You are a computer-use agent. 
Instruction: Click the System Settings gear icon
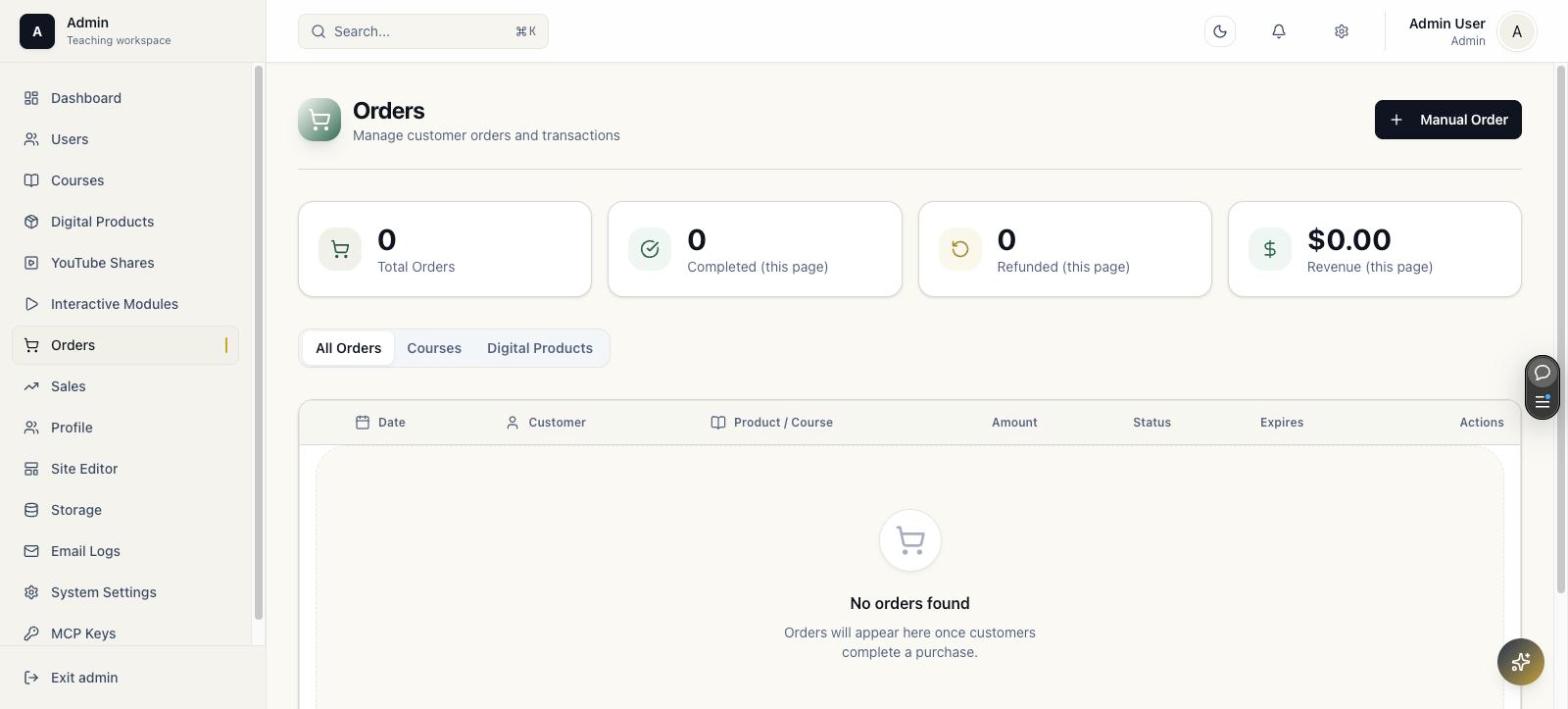(x=31, y=592)
